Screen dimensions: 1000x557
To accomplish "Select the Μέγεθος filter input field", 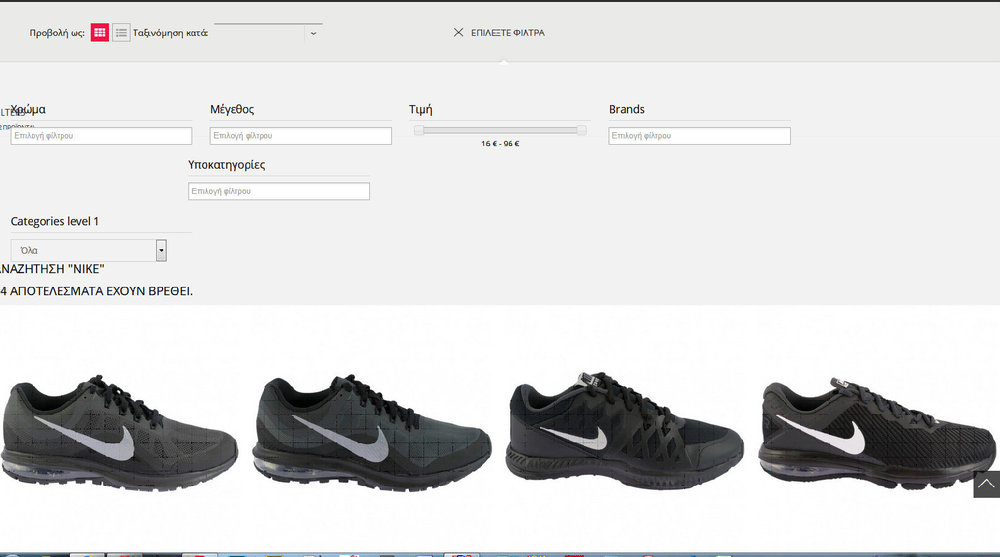I will 300,136.
